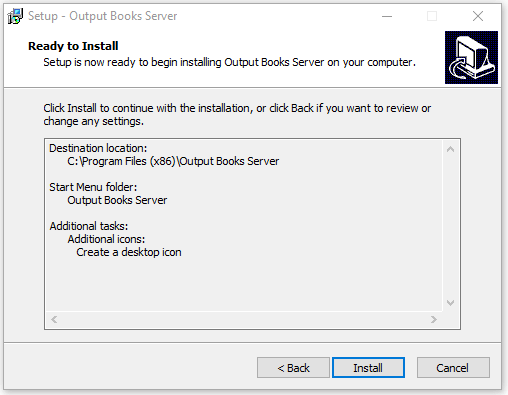
Task: Click the "Create a desktop icon" summary line
Action: pyautogui.click(x=129, y=252)
